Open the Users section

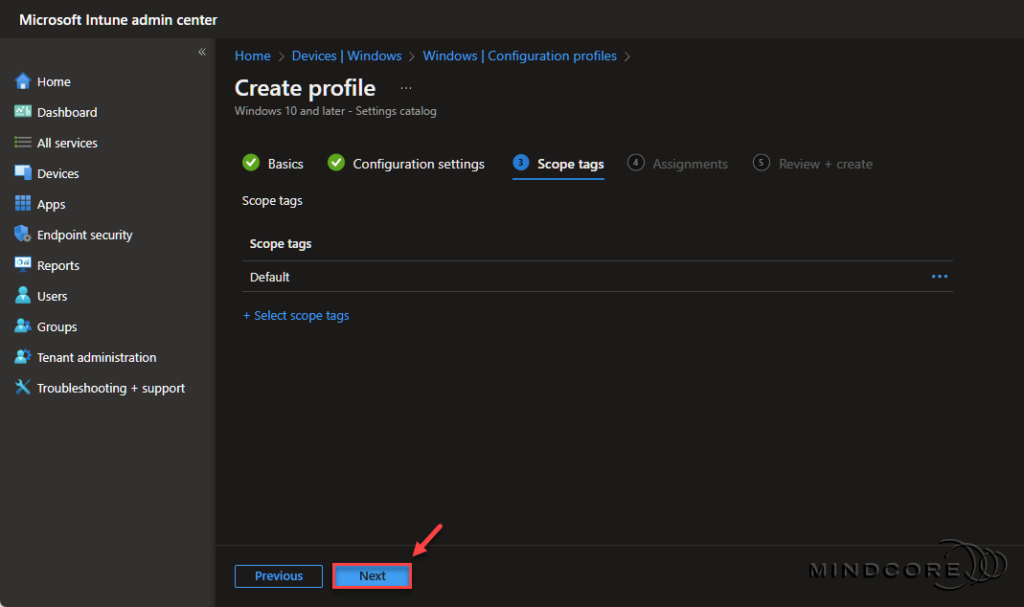pos(52,295)
